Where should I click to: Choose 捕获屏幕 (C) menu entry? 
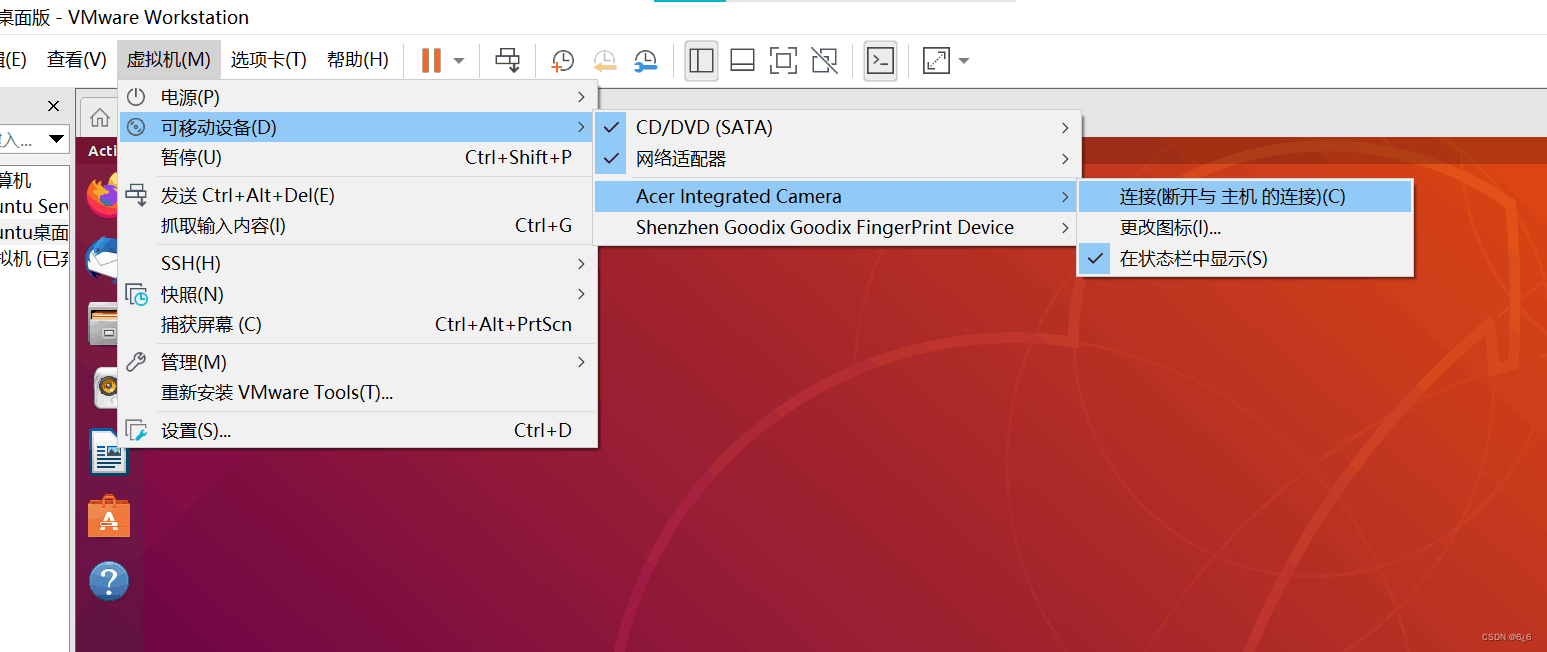[x=357, y=324]
